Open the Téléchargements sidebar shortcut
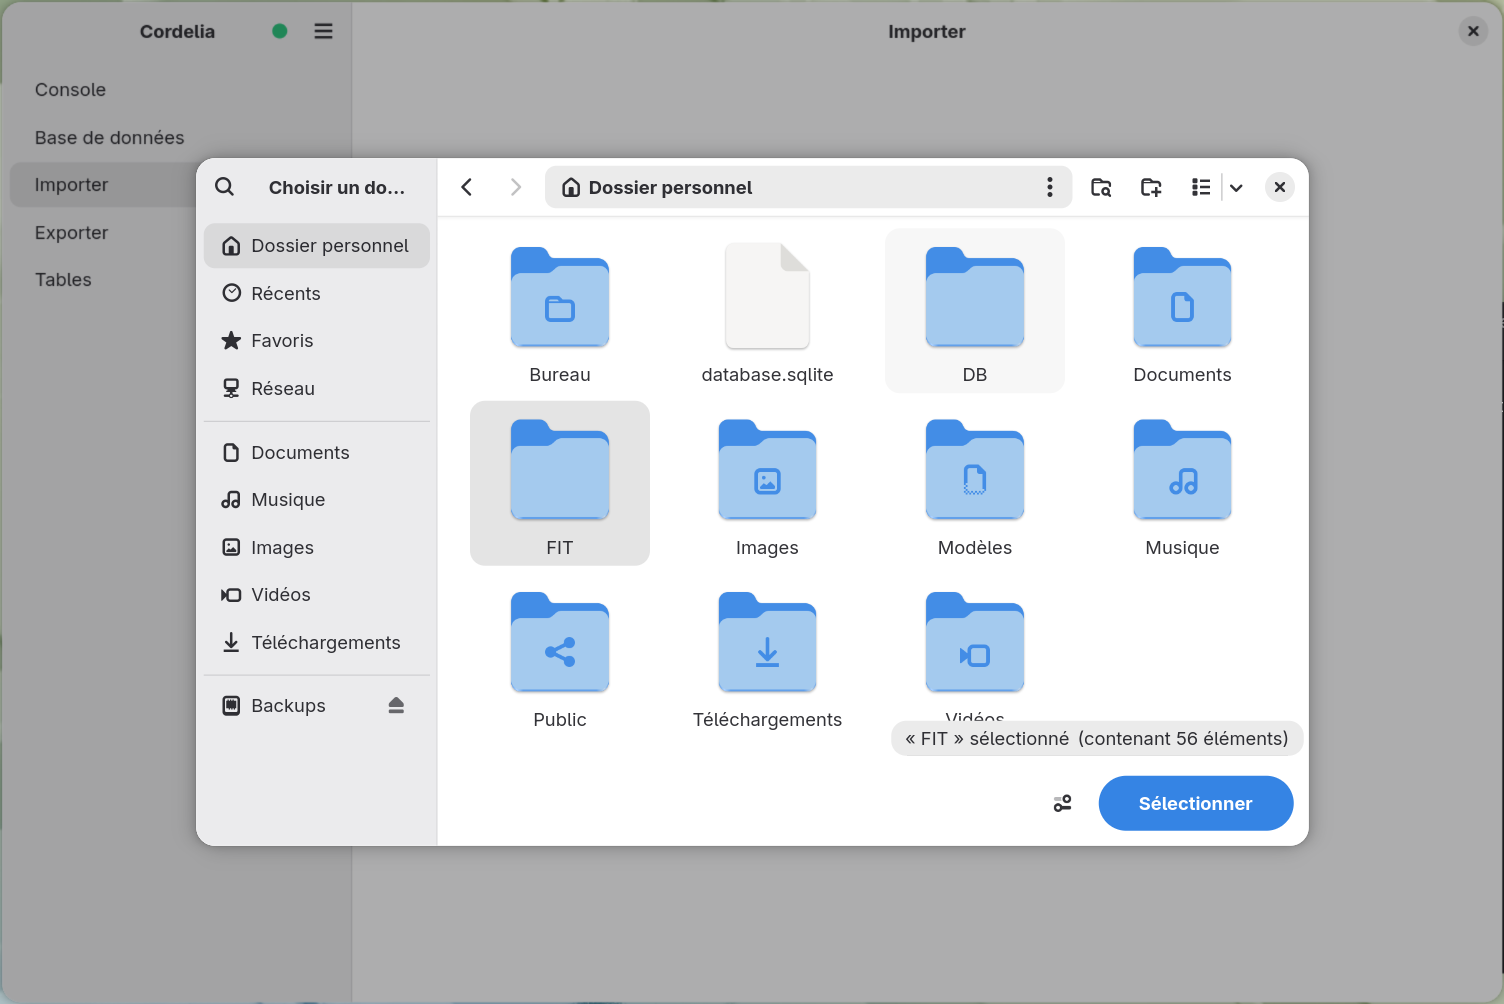Image resolution: width=1504 pixels, height=1004 pixels. [317, 643]
